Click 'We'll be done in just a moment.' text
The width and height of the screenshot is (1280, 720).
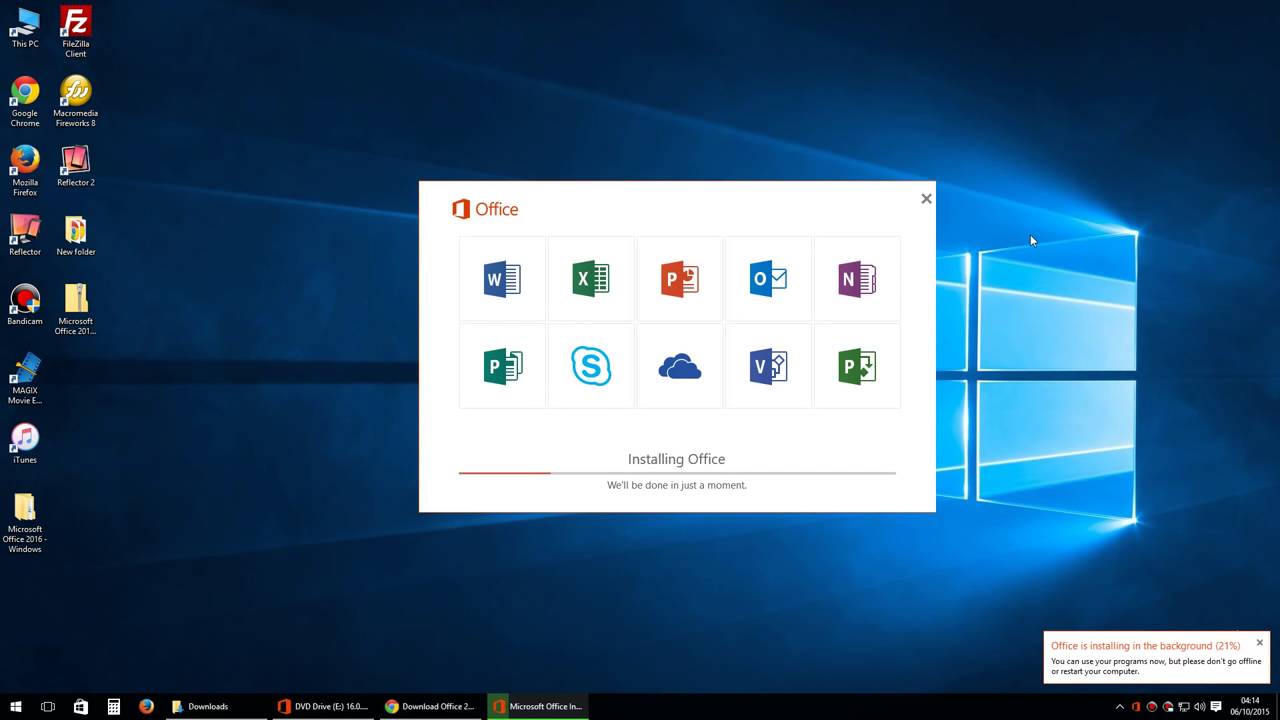pyautogui.click(x=677, y=485)
